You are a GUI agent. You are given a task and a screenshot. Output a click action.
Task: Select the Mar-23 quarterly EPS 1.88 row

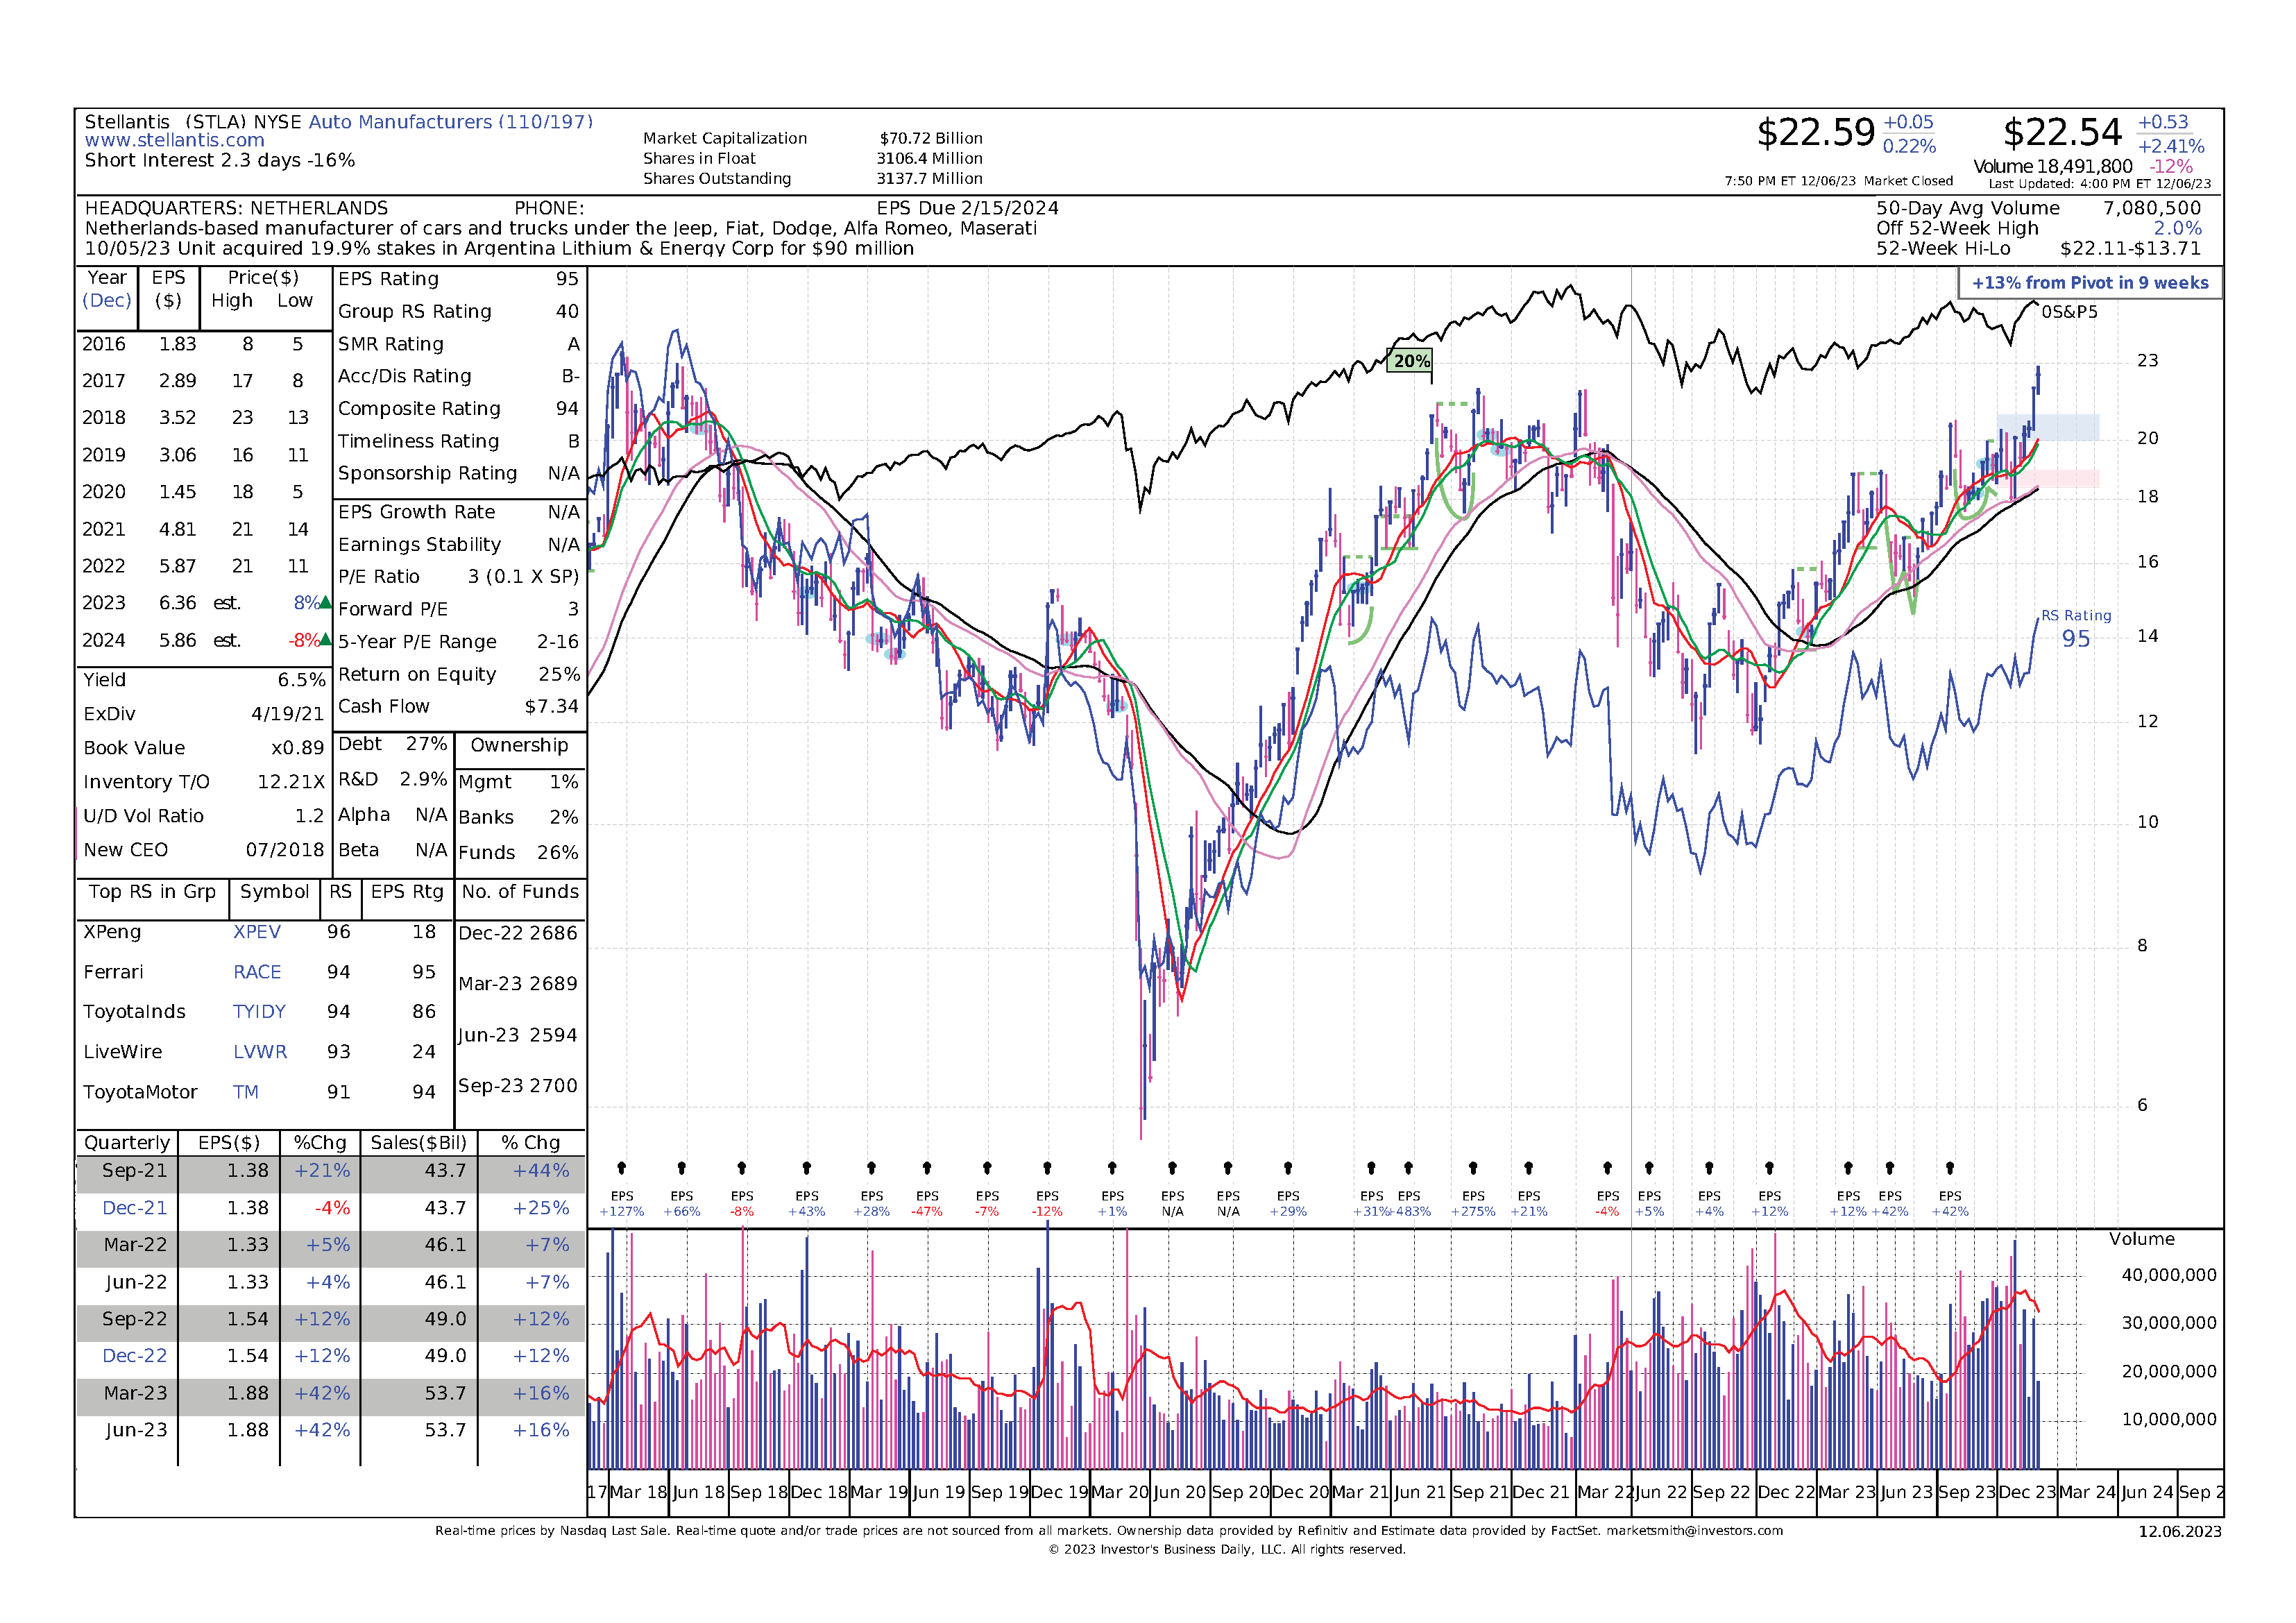pyautogui.click(x=330, y=1394)
